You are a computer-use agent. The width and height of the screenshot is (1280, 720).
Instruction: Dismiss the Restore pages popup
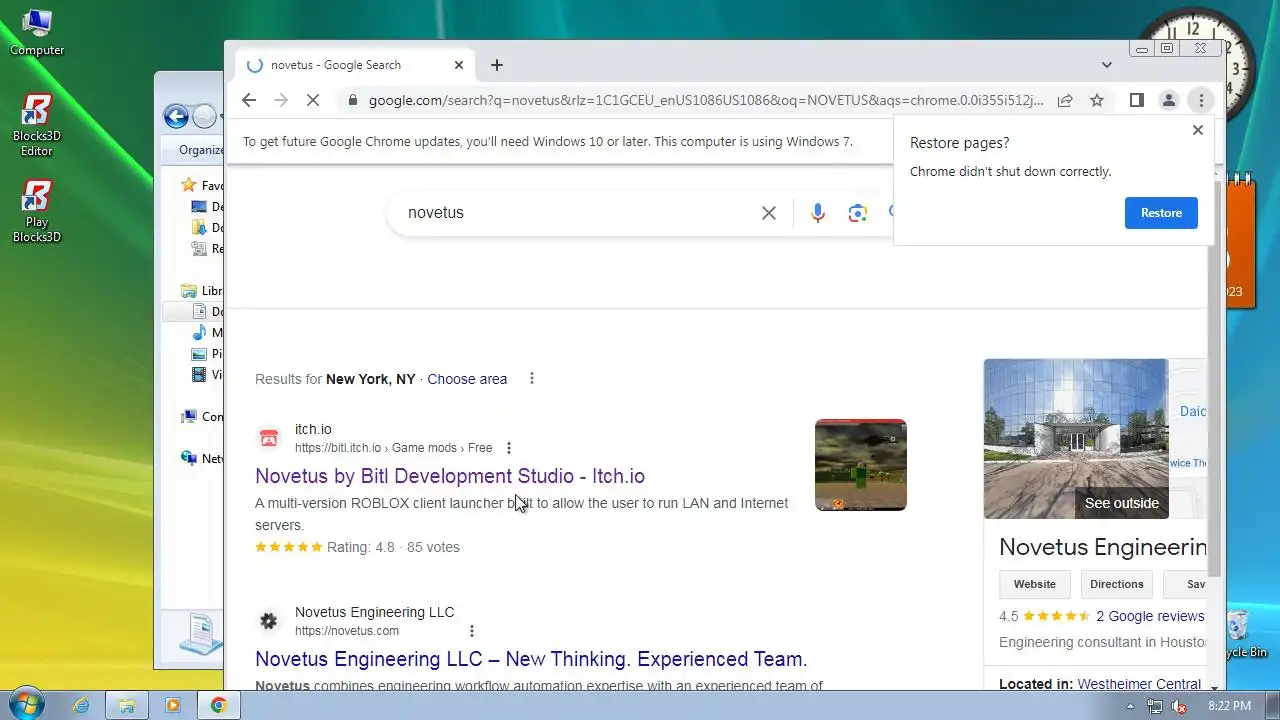(1198, 130)
